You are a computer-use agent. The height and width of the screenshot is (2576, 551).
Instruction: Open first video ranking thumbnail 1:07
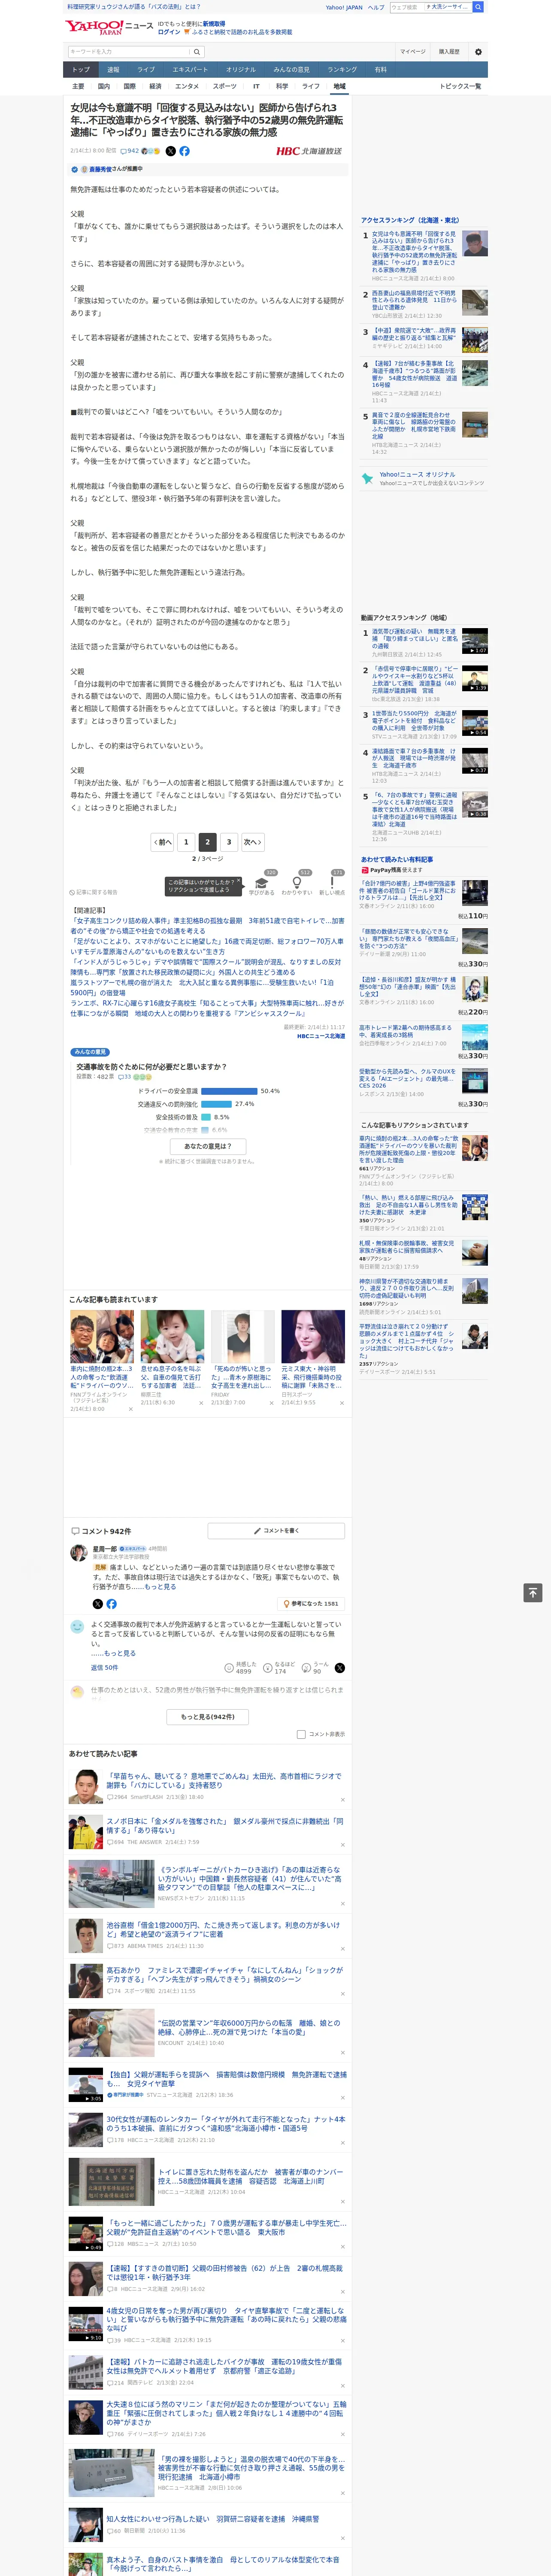click(x=475, y=641)
